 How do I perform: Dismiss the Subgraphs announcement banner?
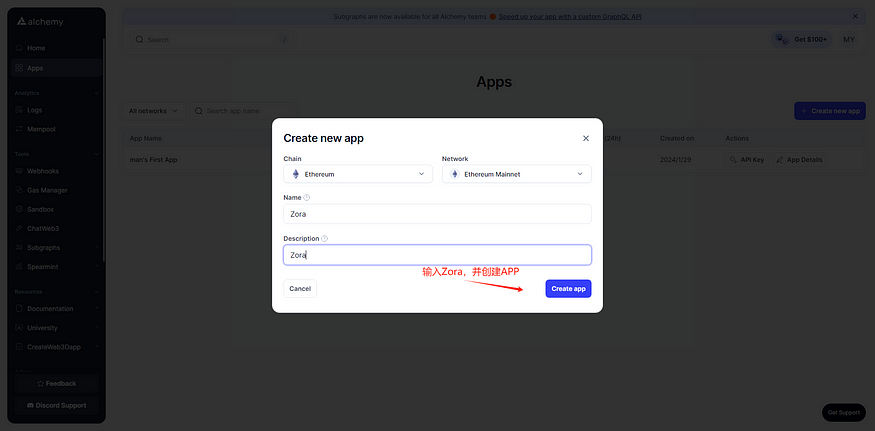click(x=855, y=17)
